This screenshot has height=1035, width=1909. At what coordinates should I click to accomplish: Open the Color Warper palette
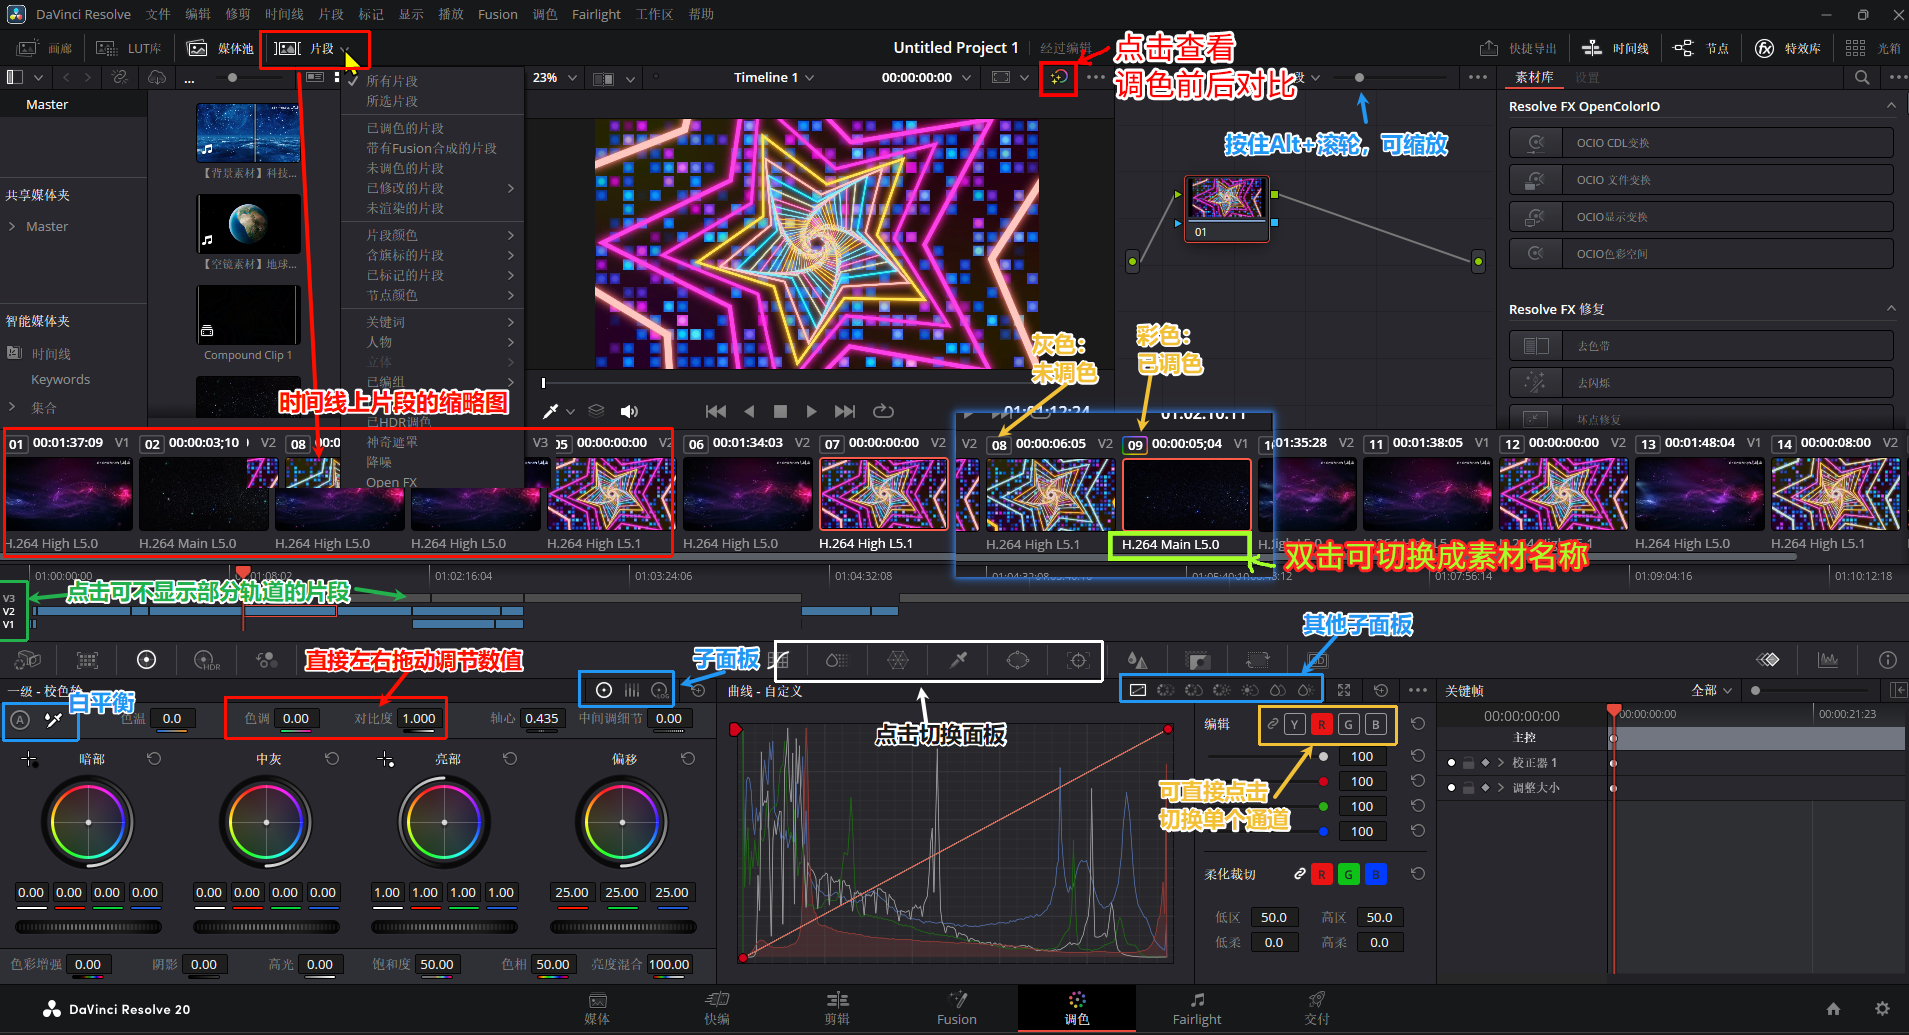898,660
